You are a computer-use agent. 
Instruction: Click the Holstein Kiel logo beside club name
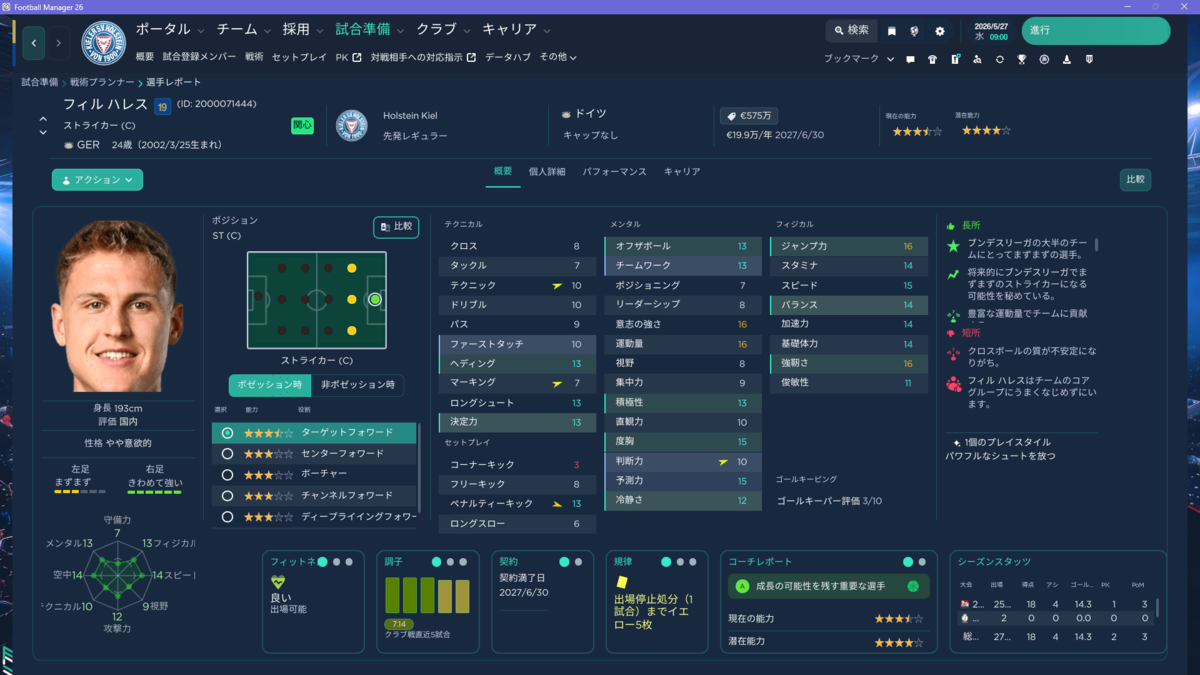tap(352, 125)
